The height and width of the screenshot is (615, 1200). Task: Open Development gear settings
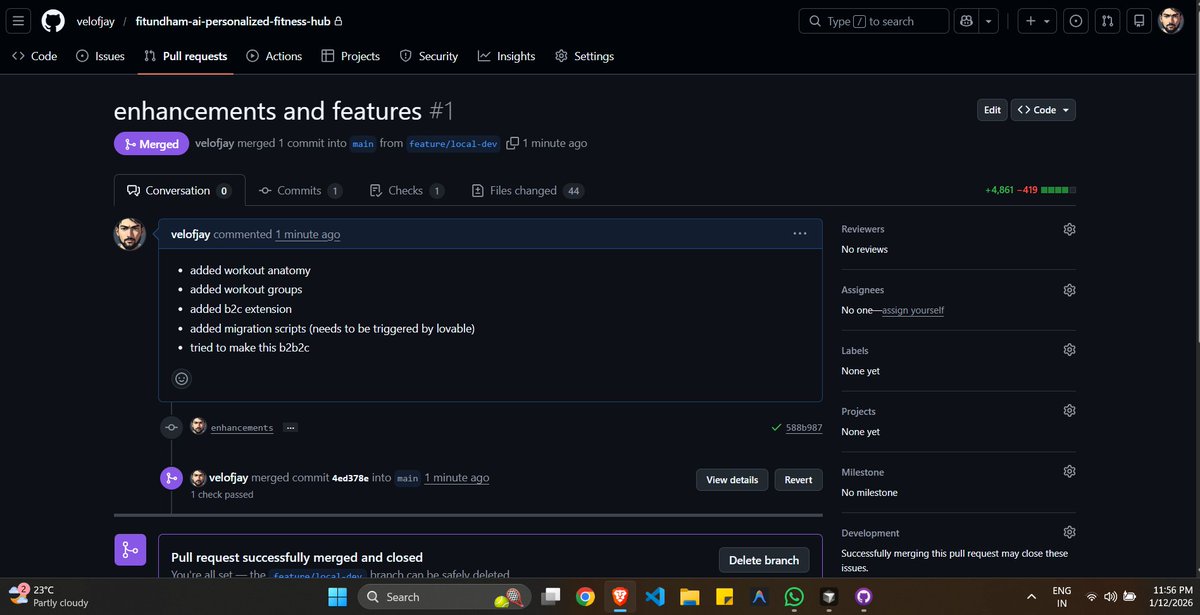1069,532
